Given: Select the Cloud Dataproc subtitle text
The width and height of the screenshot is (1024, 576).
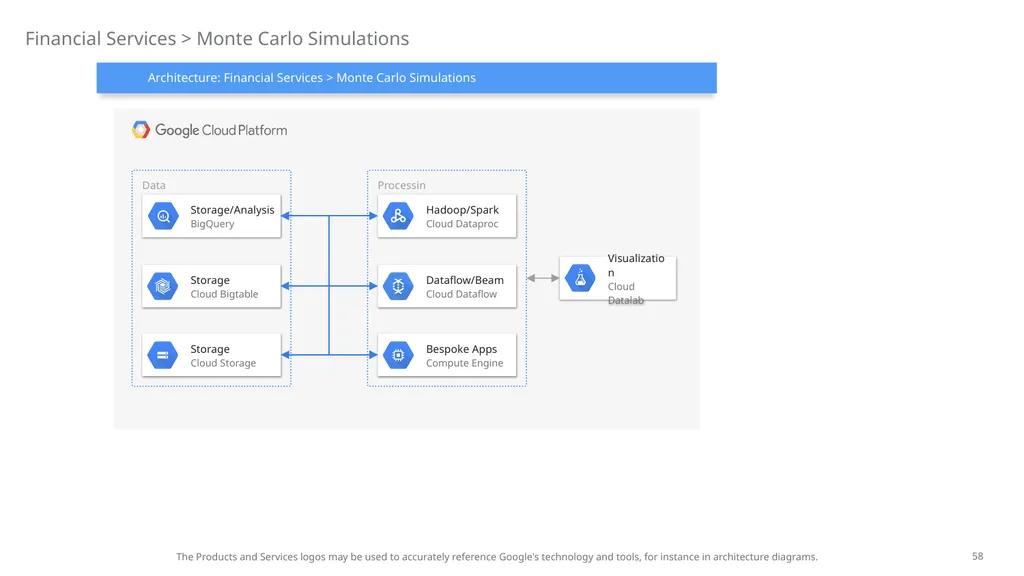Looking at the screenshot, I should click(x=462, y=224).
